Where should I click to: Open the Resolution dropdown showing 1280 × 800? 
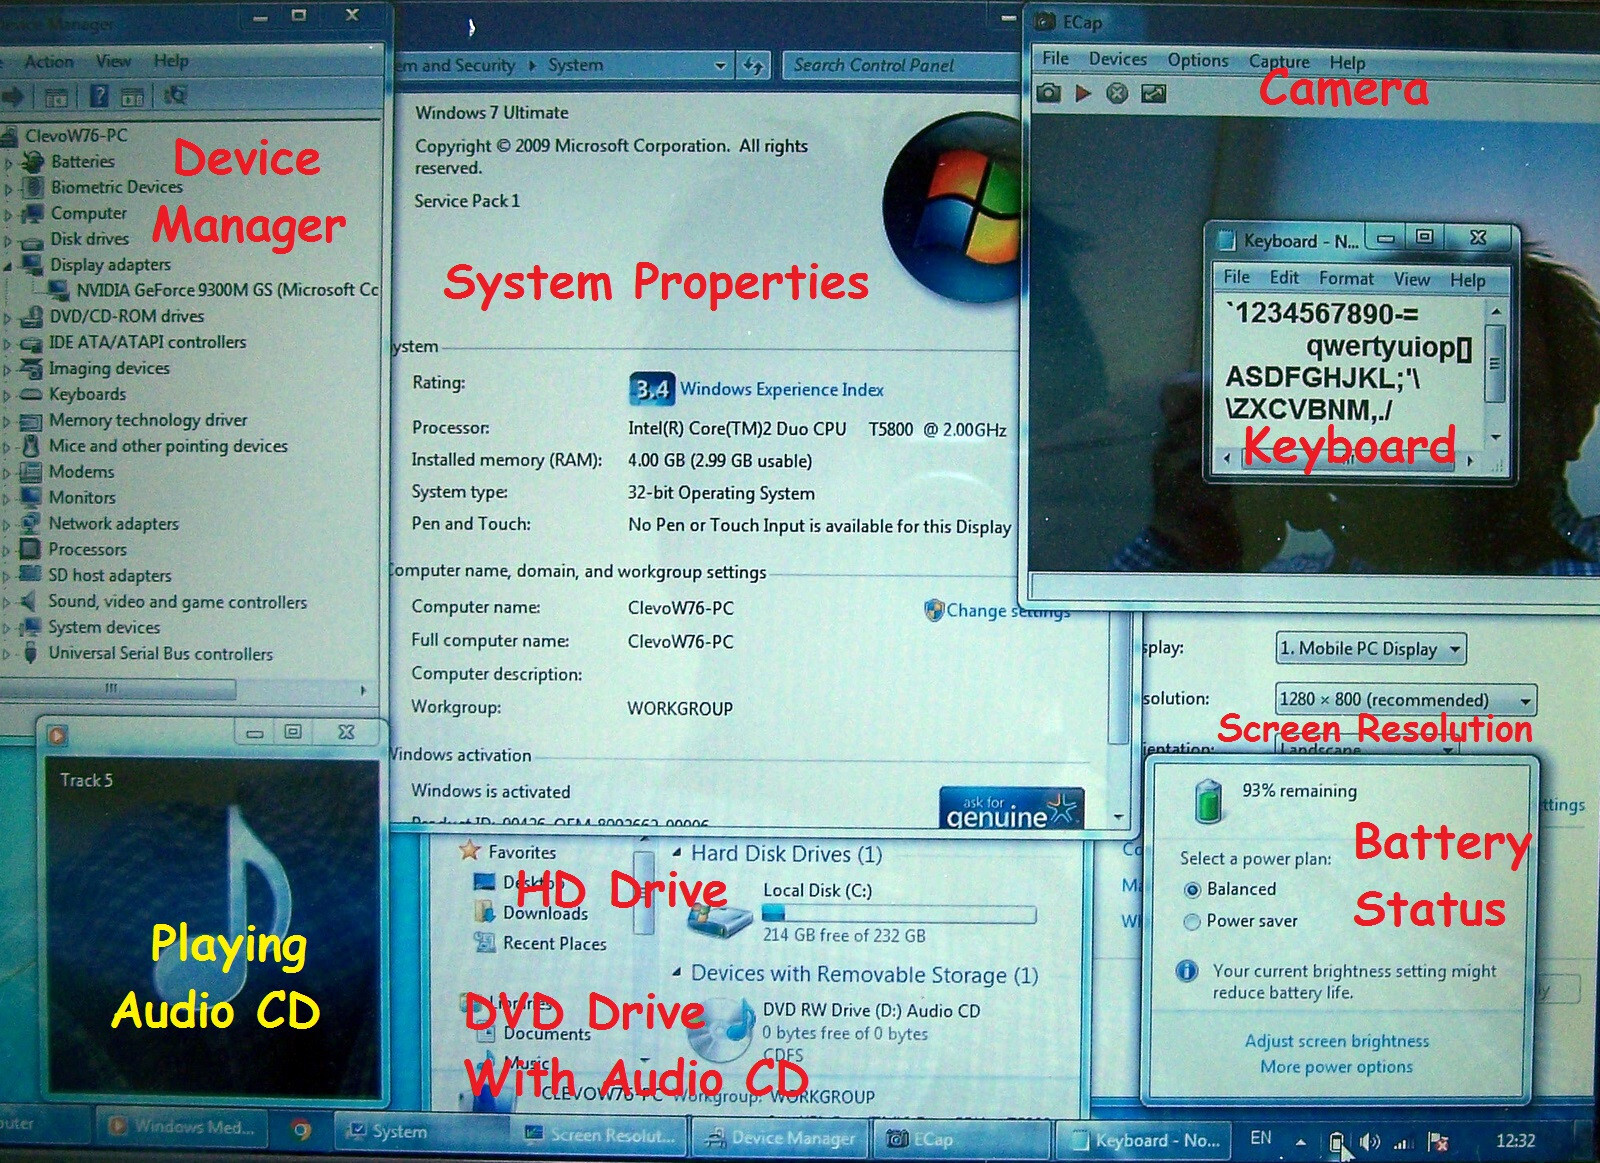click(1405, 699)
